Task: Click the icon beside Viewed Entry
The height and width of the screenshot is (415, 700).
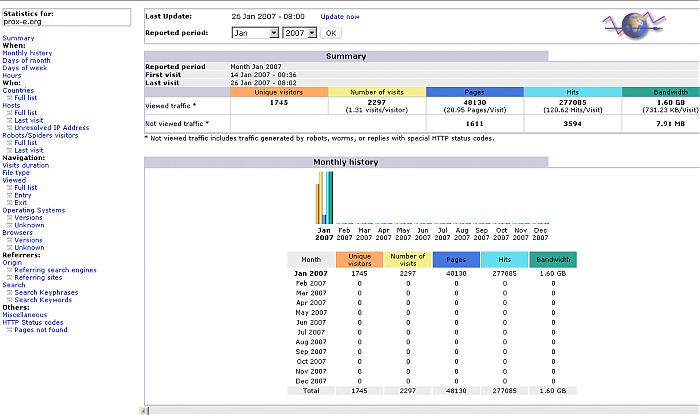Action: click(10, 195)
